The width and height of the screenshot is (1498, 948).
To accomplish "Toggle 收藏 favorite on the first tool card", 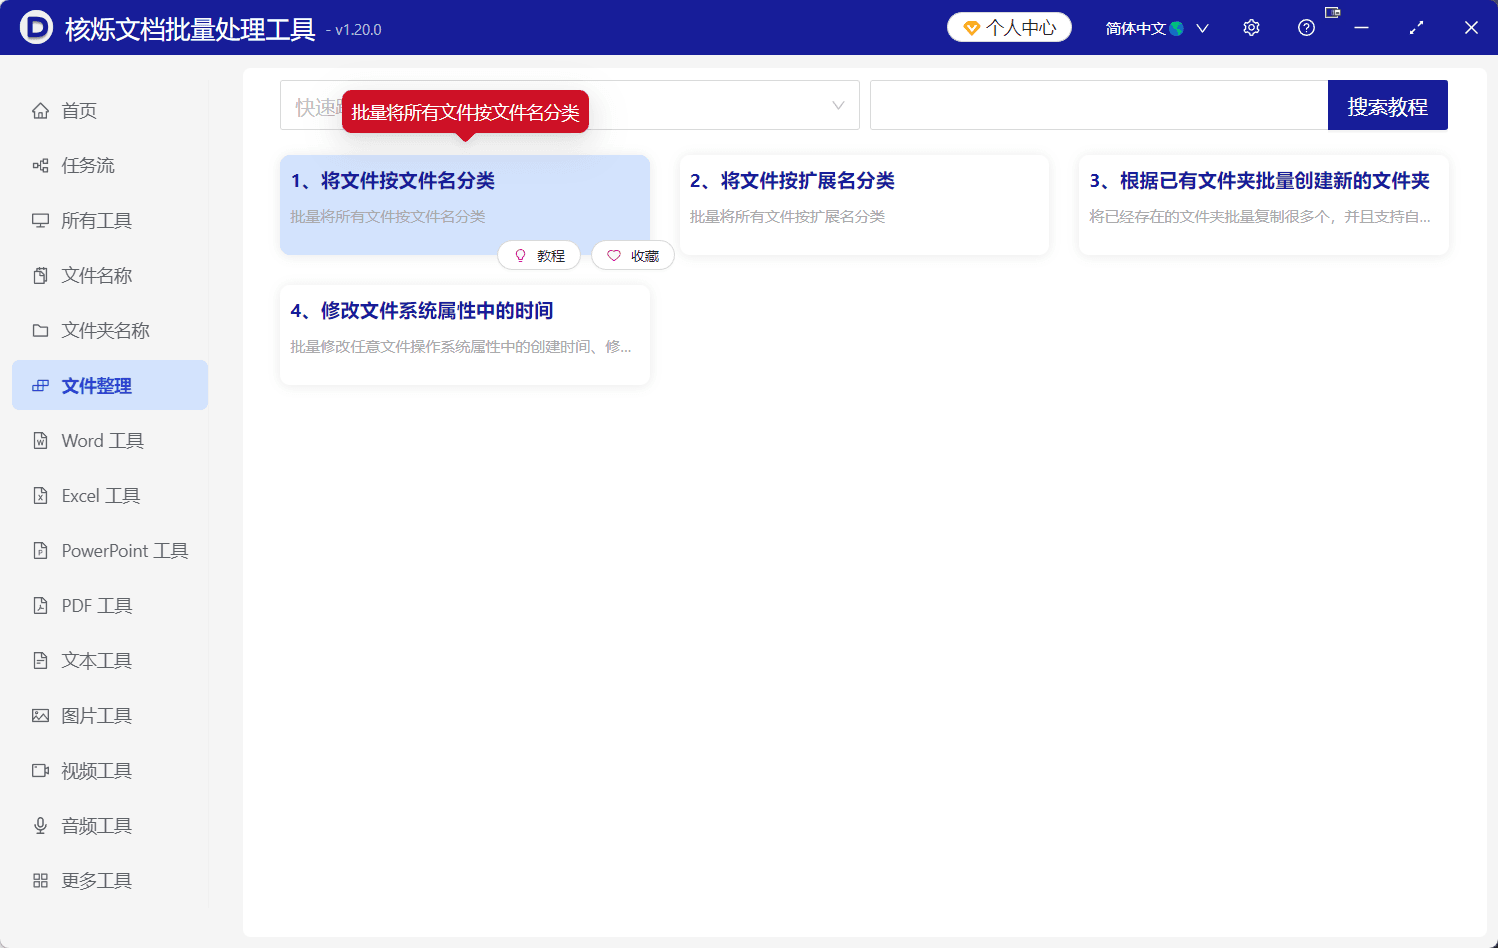I will (x=632, y=255).
